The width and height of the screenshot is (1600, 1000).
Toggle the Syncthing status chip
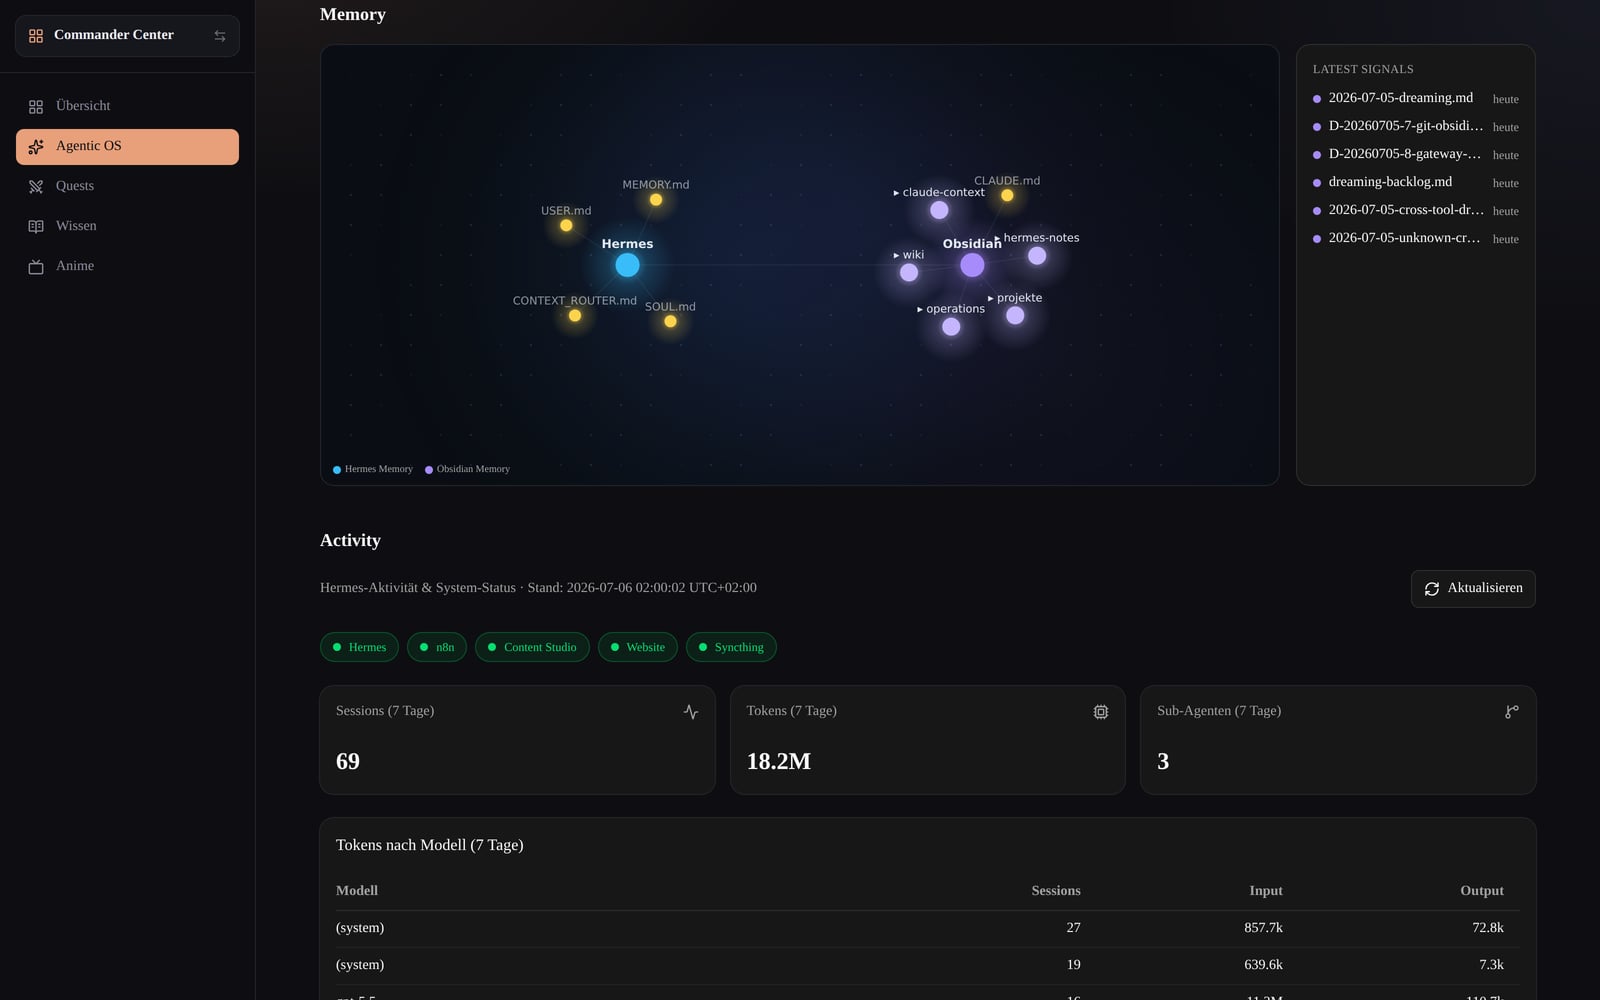[x=731, y=647]
